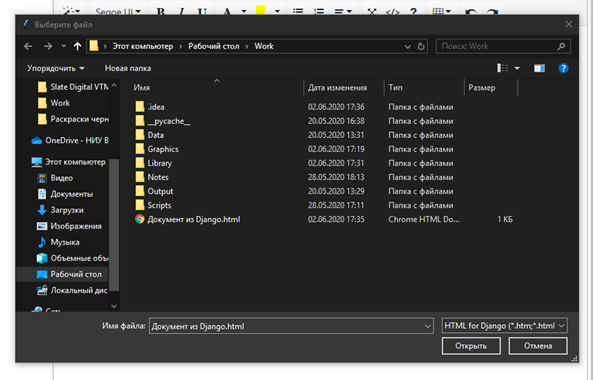Image resolution: width=593 pixels, height=380 pixels.
Task: Open recent locations chevron beside navigation arrows
Action: click(64, 46)
